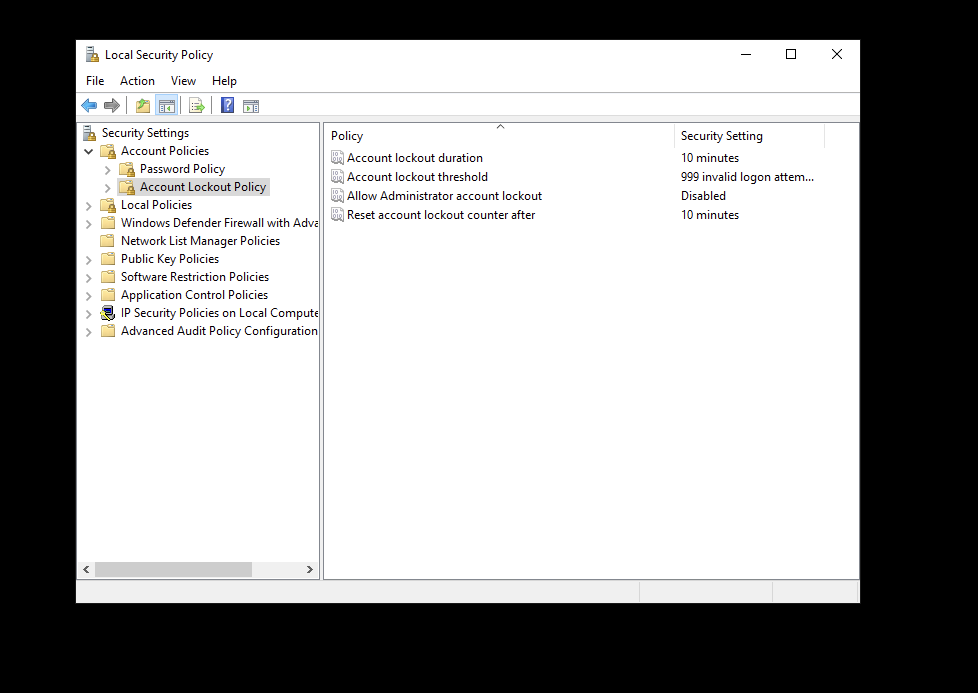Toggle the Show/Hide Console Tree icon
The height and width of the screenshot is (693, 978).
[167, 106]
